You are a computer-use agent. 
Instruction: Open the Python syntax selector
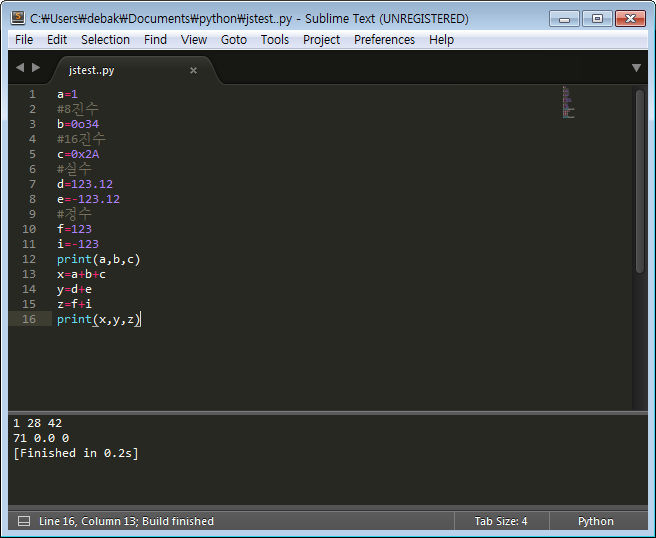pyautogui.click(x=595, y=521)
